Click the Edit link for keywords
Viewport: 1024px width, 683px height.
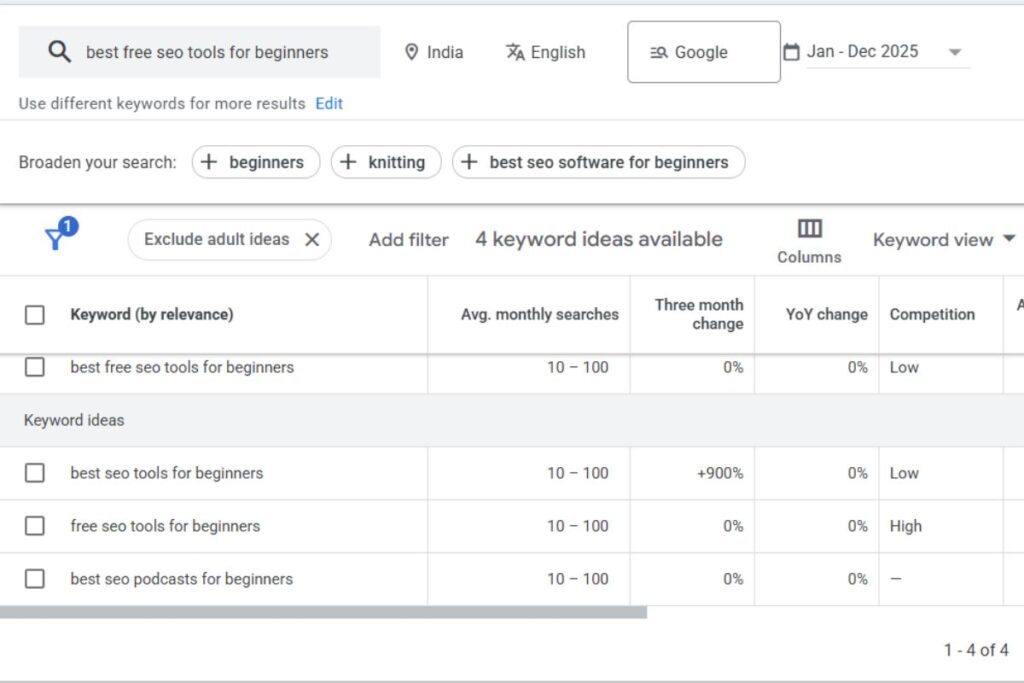coord(328,103)
